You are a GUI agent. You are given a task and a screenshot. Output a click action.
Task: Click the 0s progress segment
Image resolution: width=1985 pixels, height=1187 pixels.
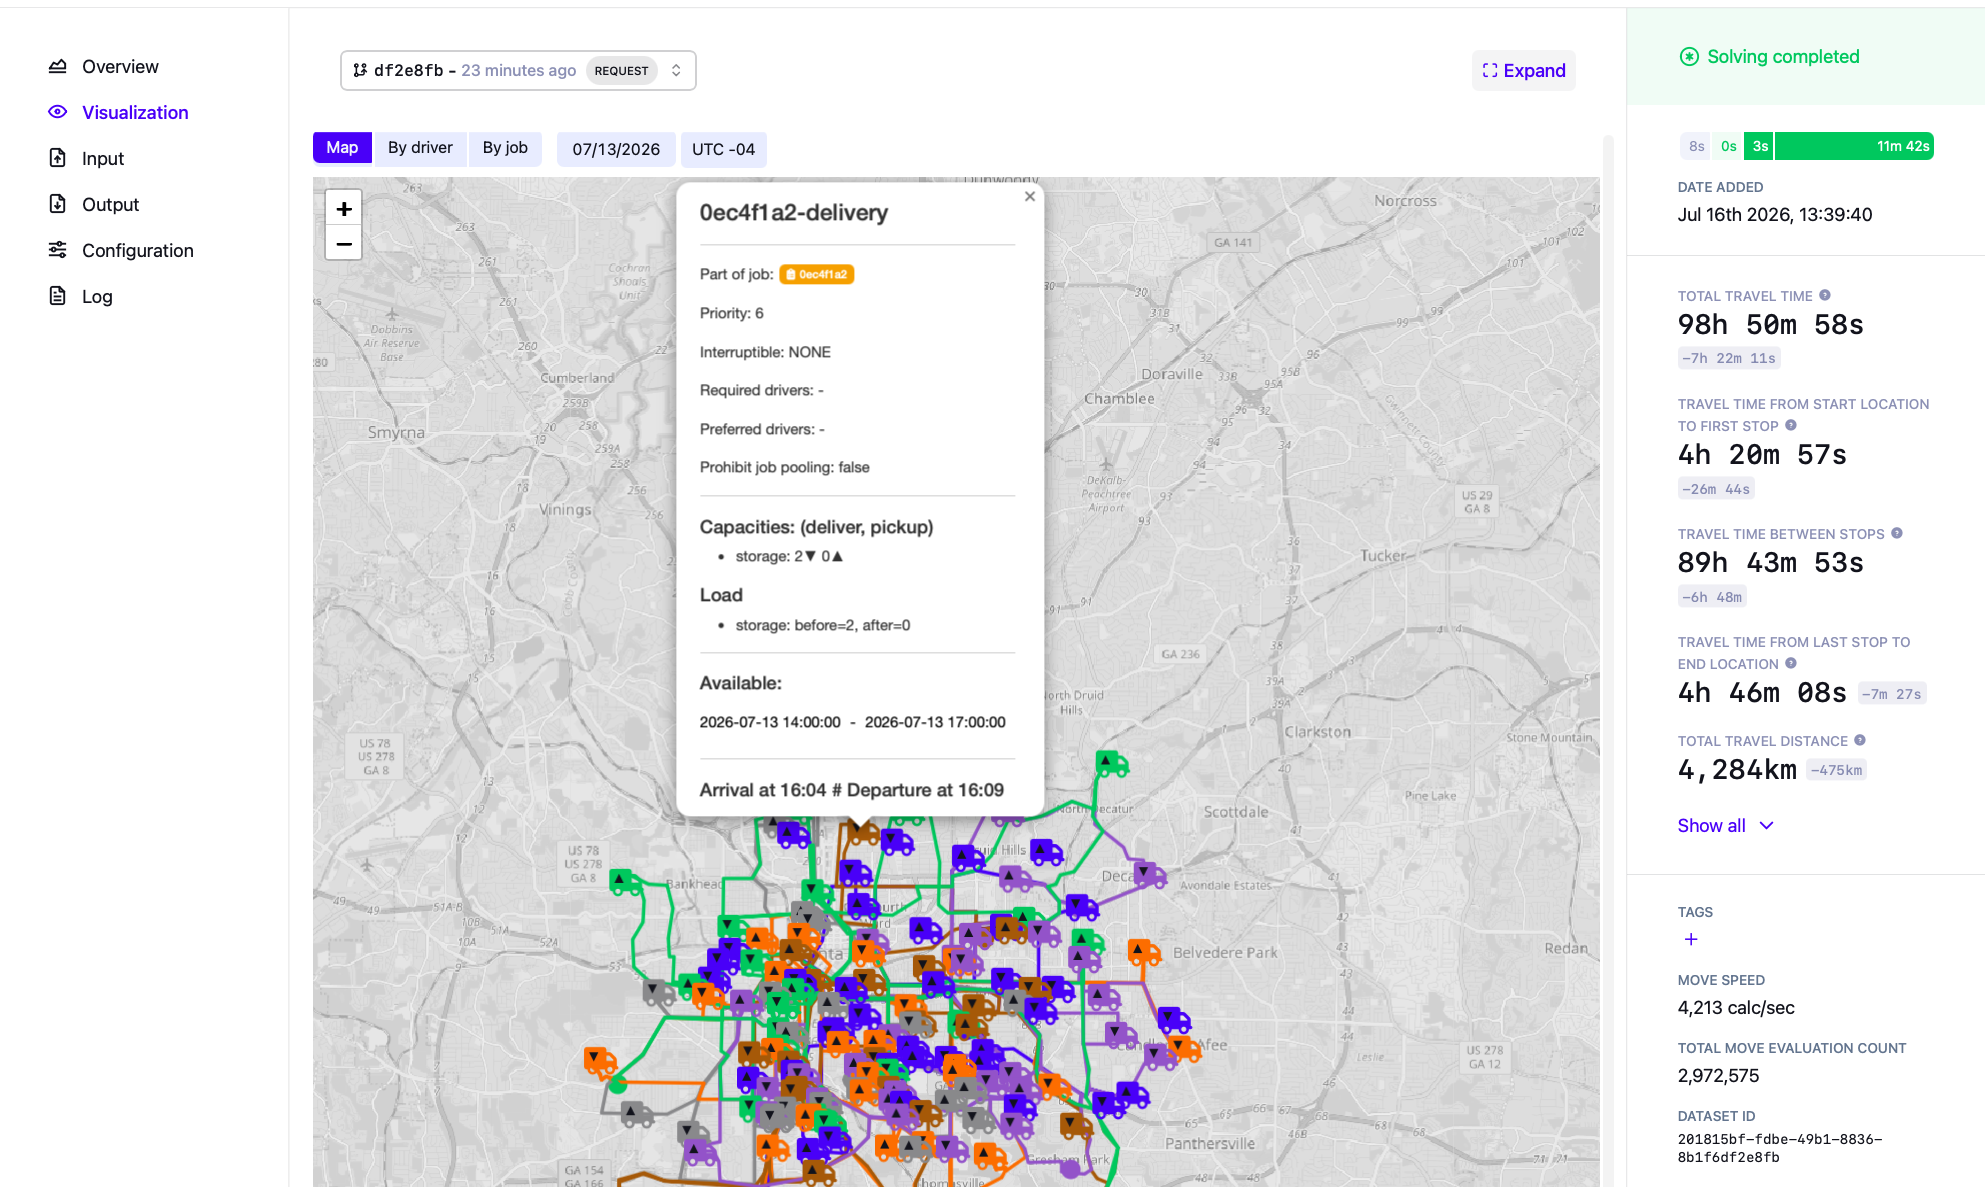coord(1728,146)
